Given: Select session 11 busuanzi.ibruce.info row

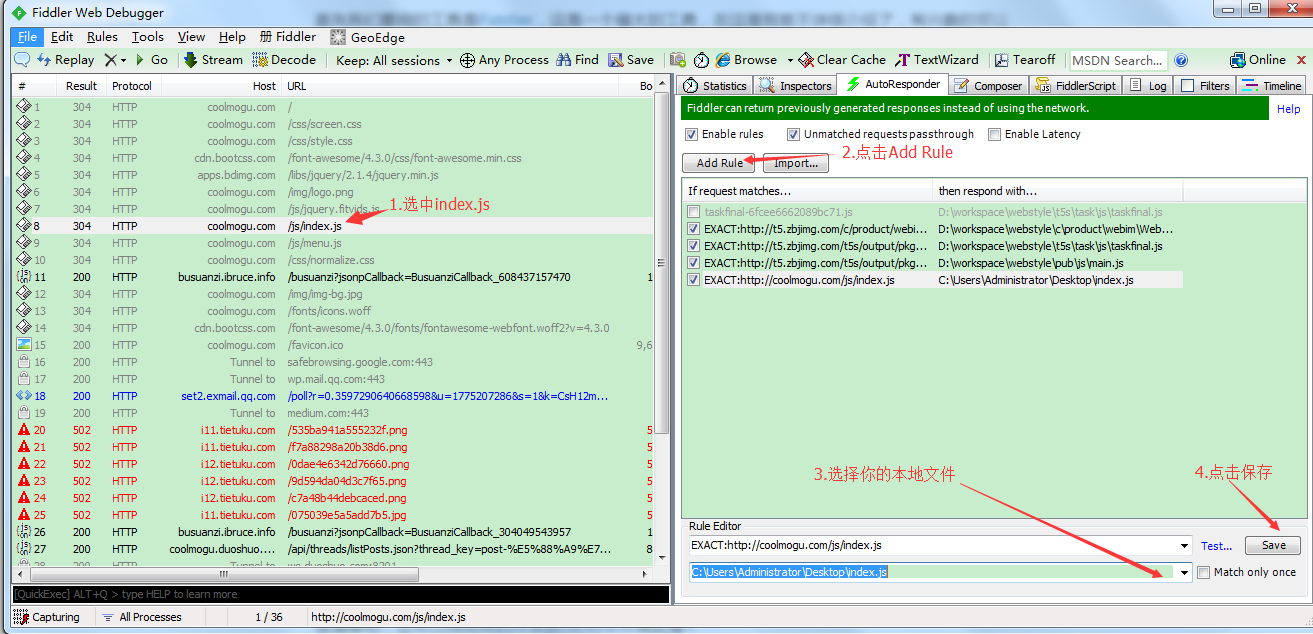Looking at the screenshot, I should [x=333, y=277].
